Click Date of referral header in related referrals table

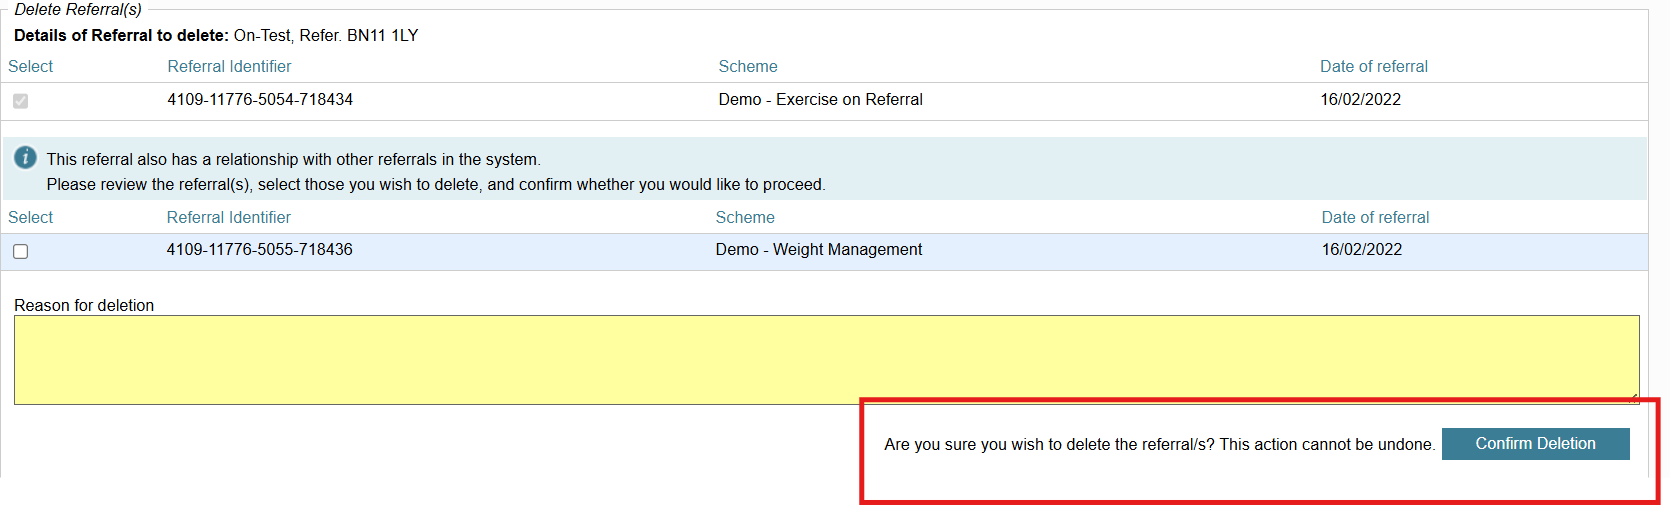point(1375,217)
